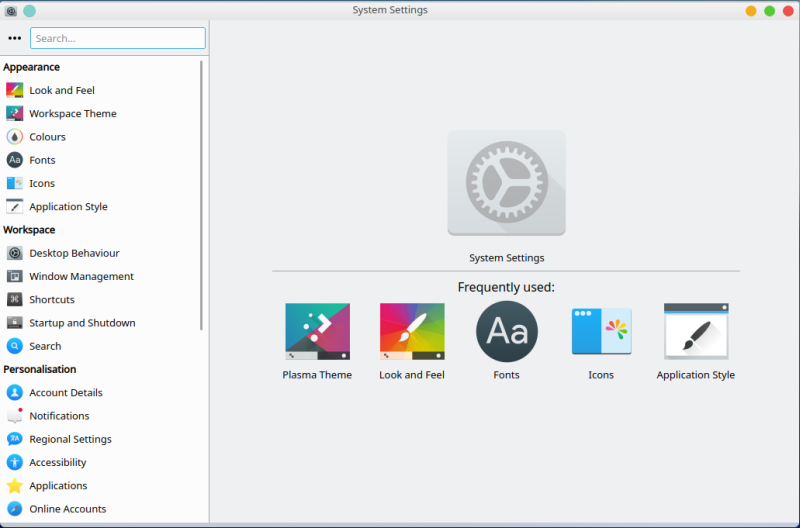Open Window Management settings
This screenshot has height=528, width=800.
point(81,276)
